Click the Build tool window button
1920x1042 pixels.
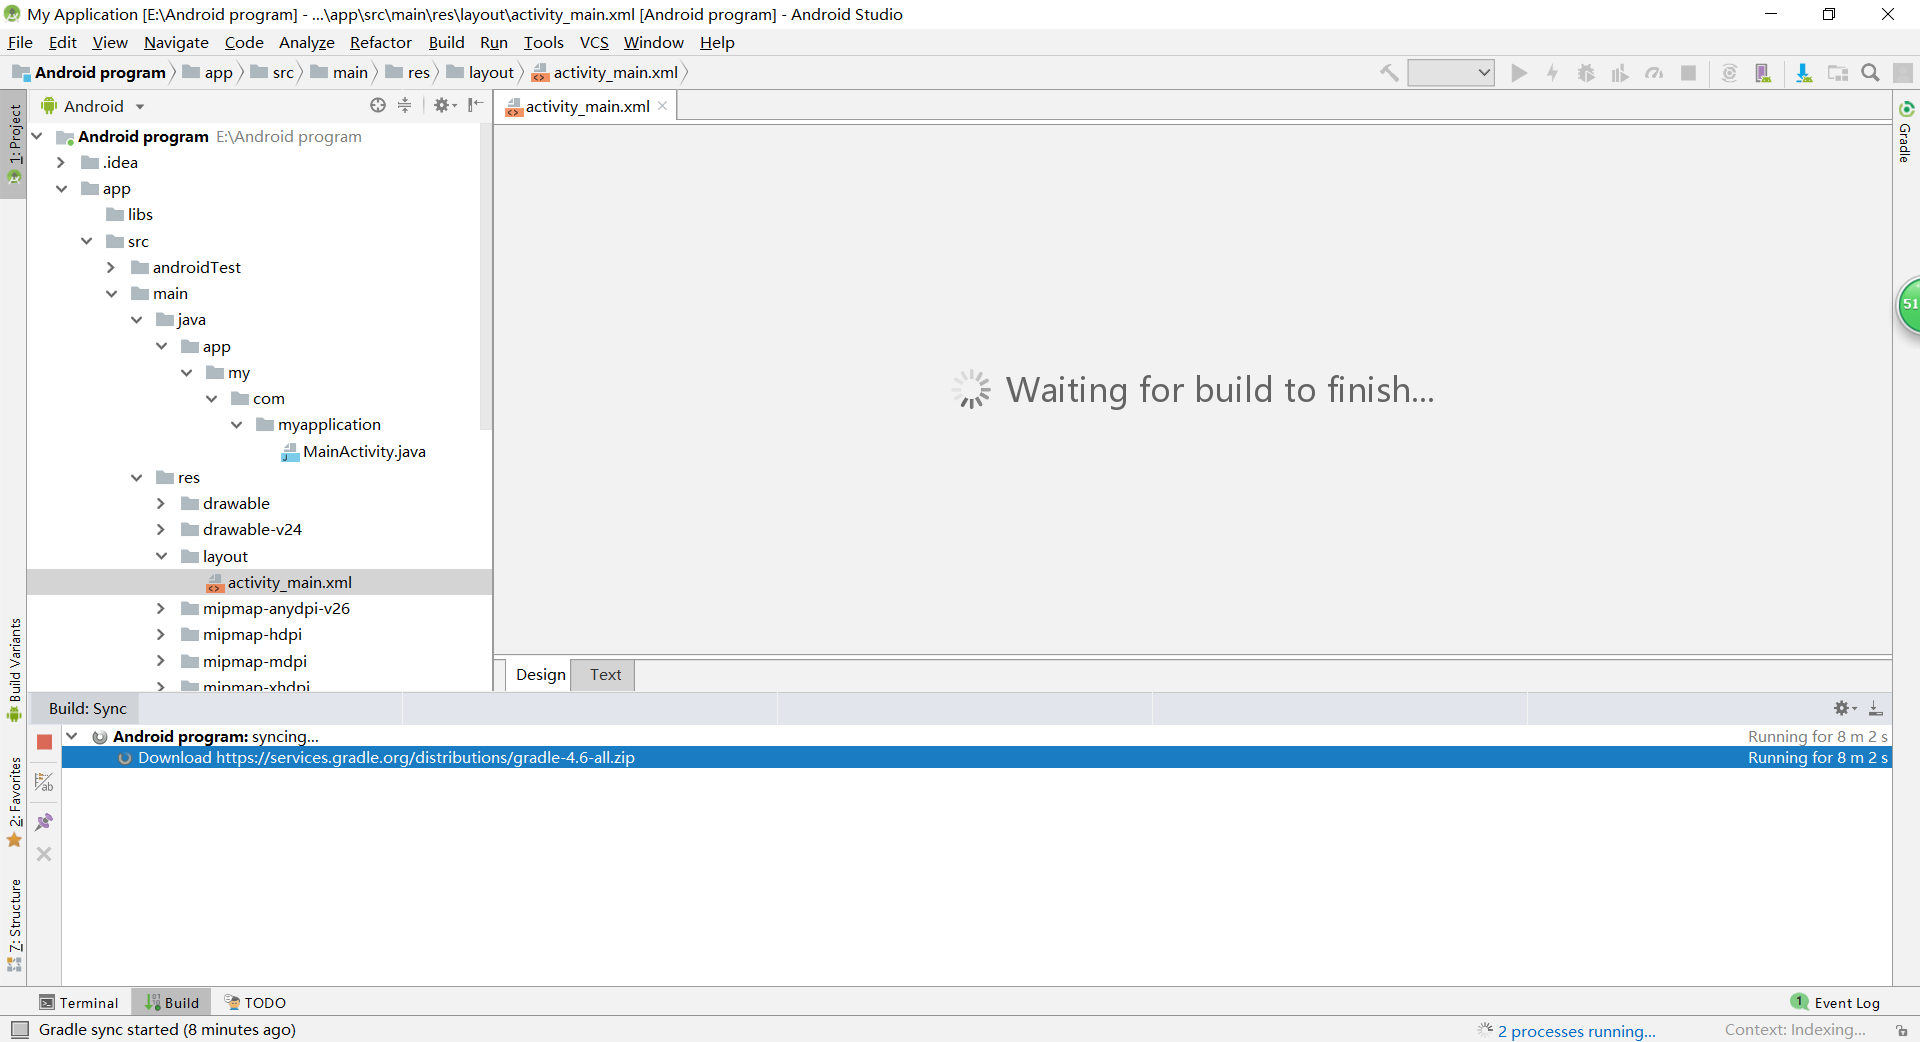pos(172,1002)
